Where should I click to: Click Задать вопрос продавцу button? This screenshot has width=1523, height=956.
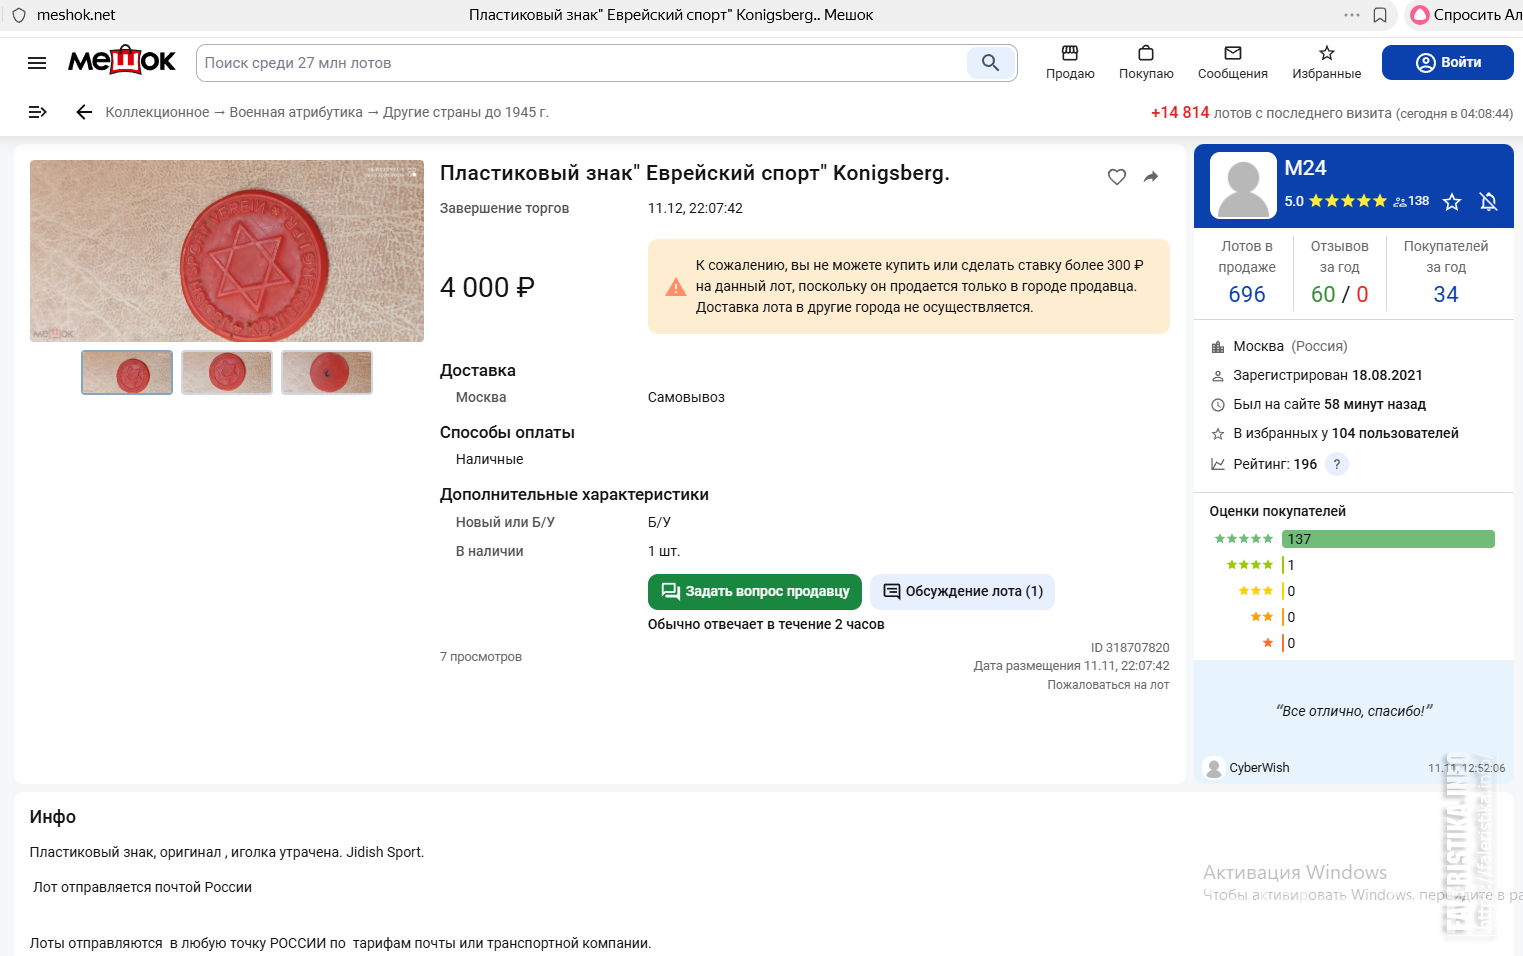pyautogui.click(x=755, y=591)
